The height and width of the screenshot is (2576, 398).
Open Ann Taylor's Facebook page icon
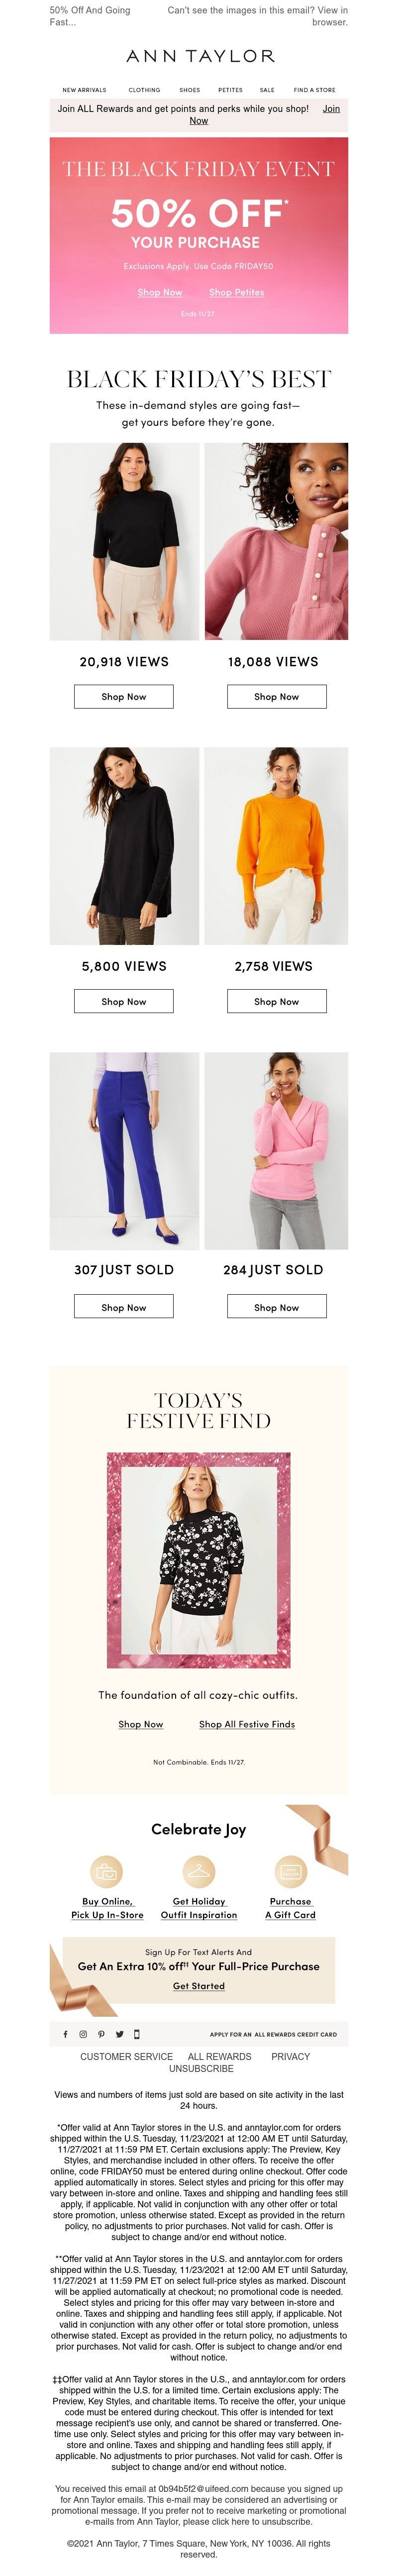click(66, 2033)
